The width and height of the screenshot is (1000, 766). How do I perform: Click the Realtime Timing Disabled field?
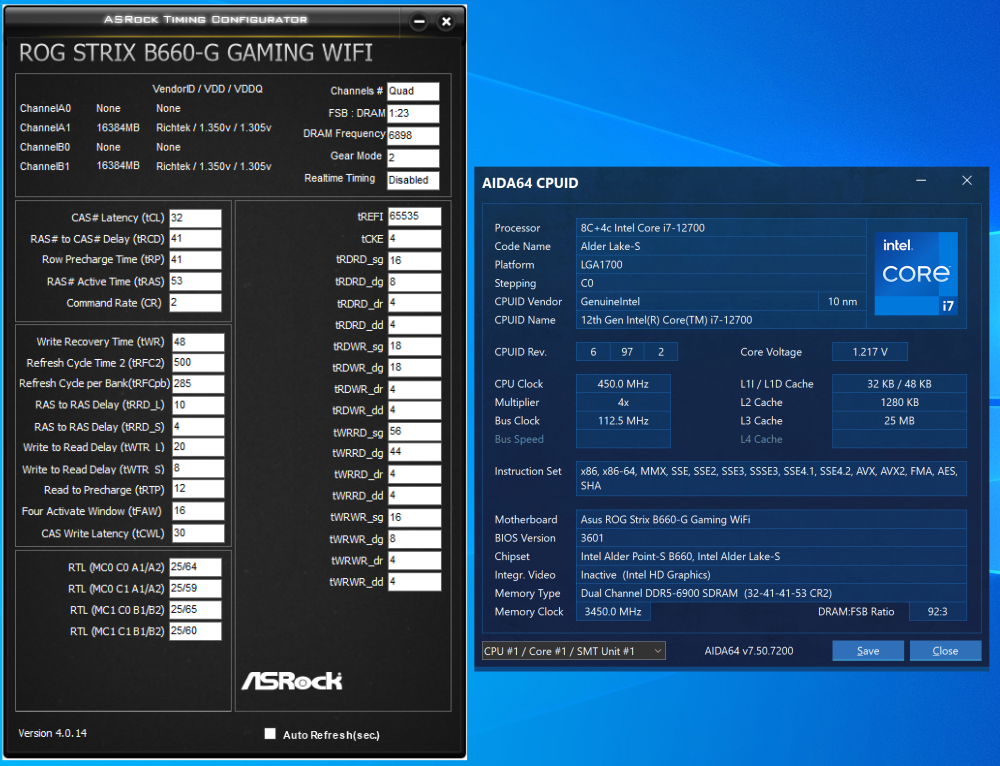413,180
